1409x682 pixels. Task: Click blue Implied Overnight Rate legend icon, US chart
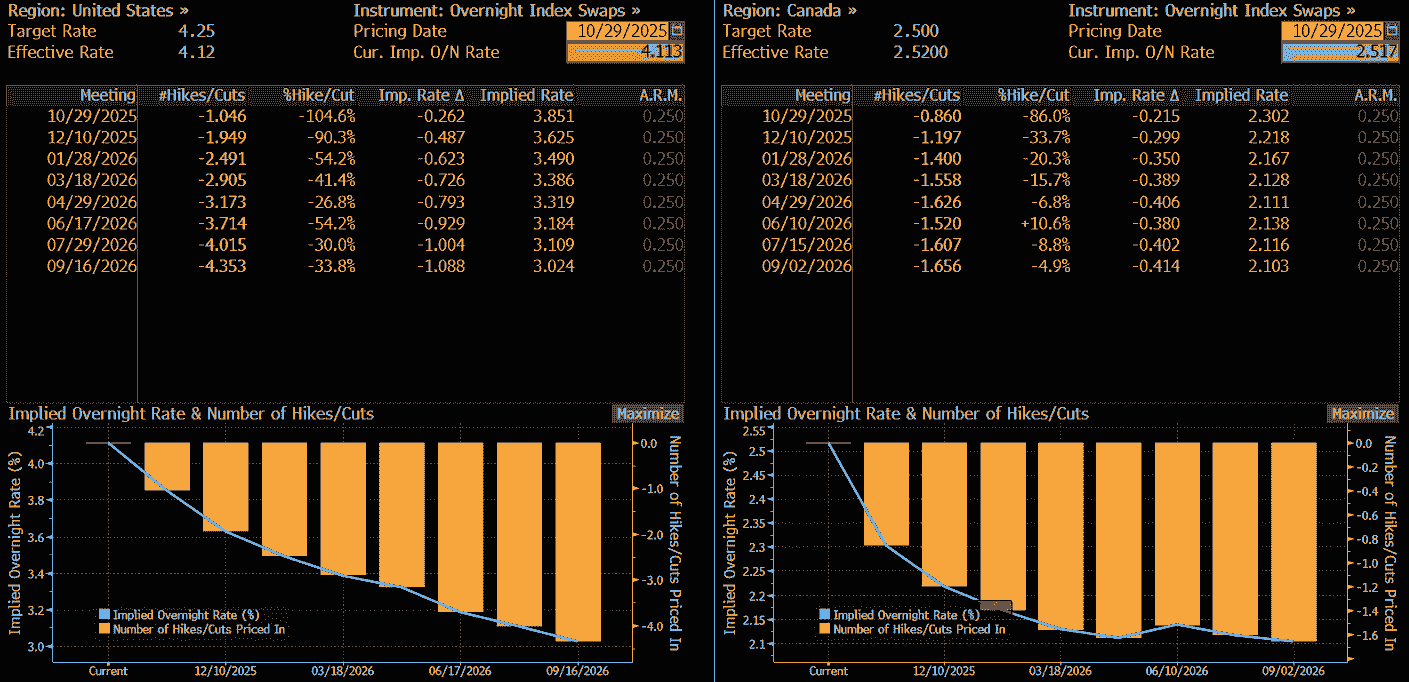pyautogui.click(x=105, y=615)
